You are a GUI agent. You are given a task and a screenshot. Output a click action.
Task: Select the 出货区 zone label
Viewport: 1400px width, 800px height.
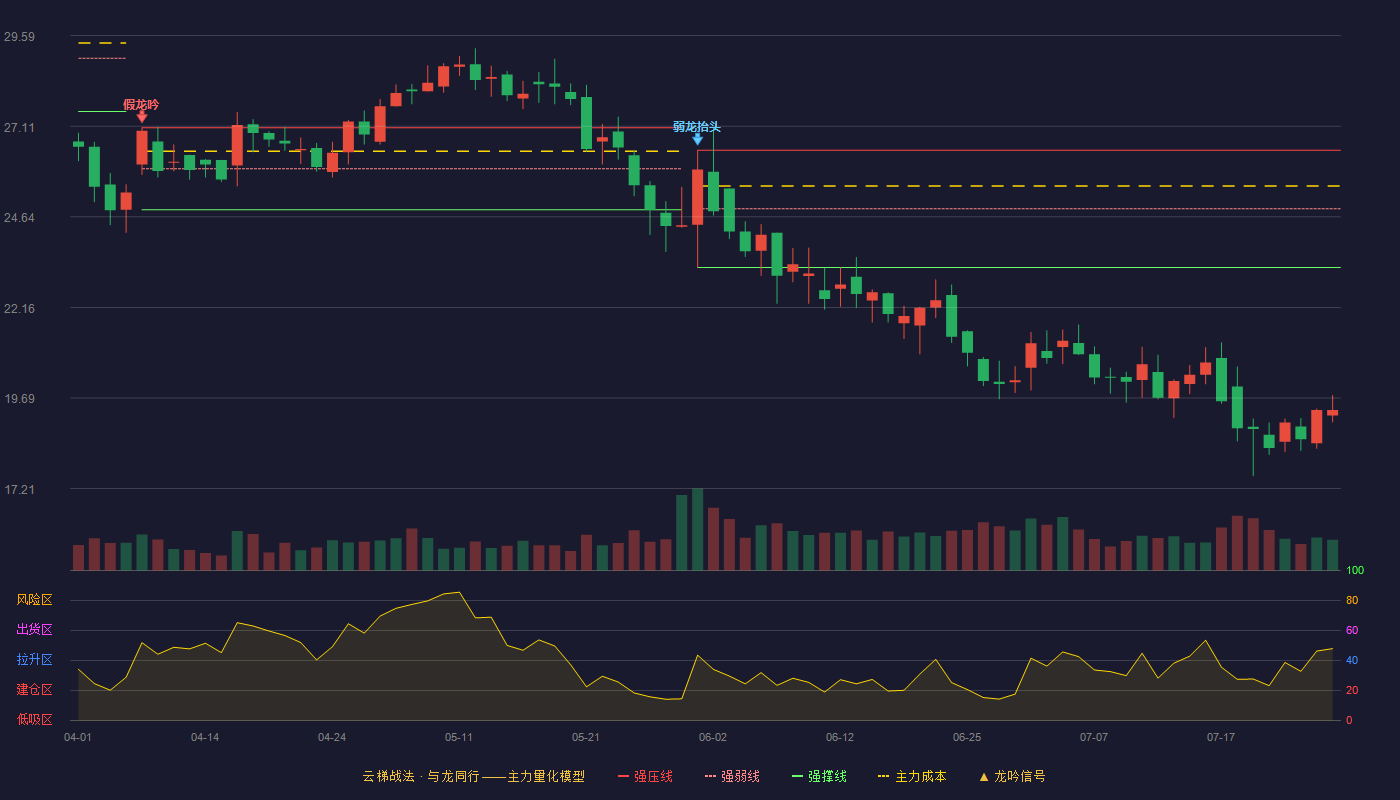[34, 630]
